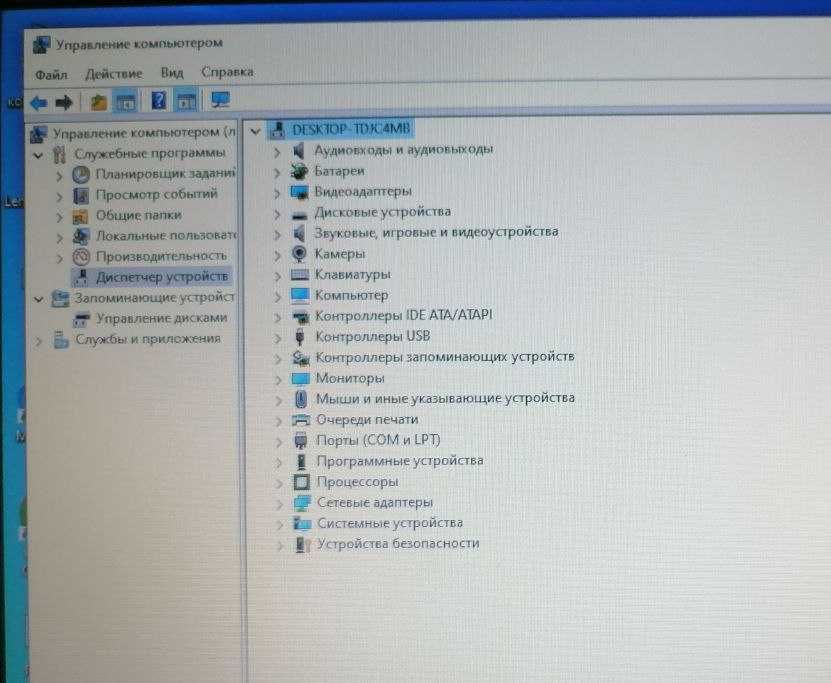Viewport: 831px width, 683px height.
Task: Click the Производительность gauge icon
Action: pyautogui.click(x=81, y=257)
